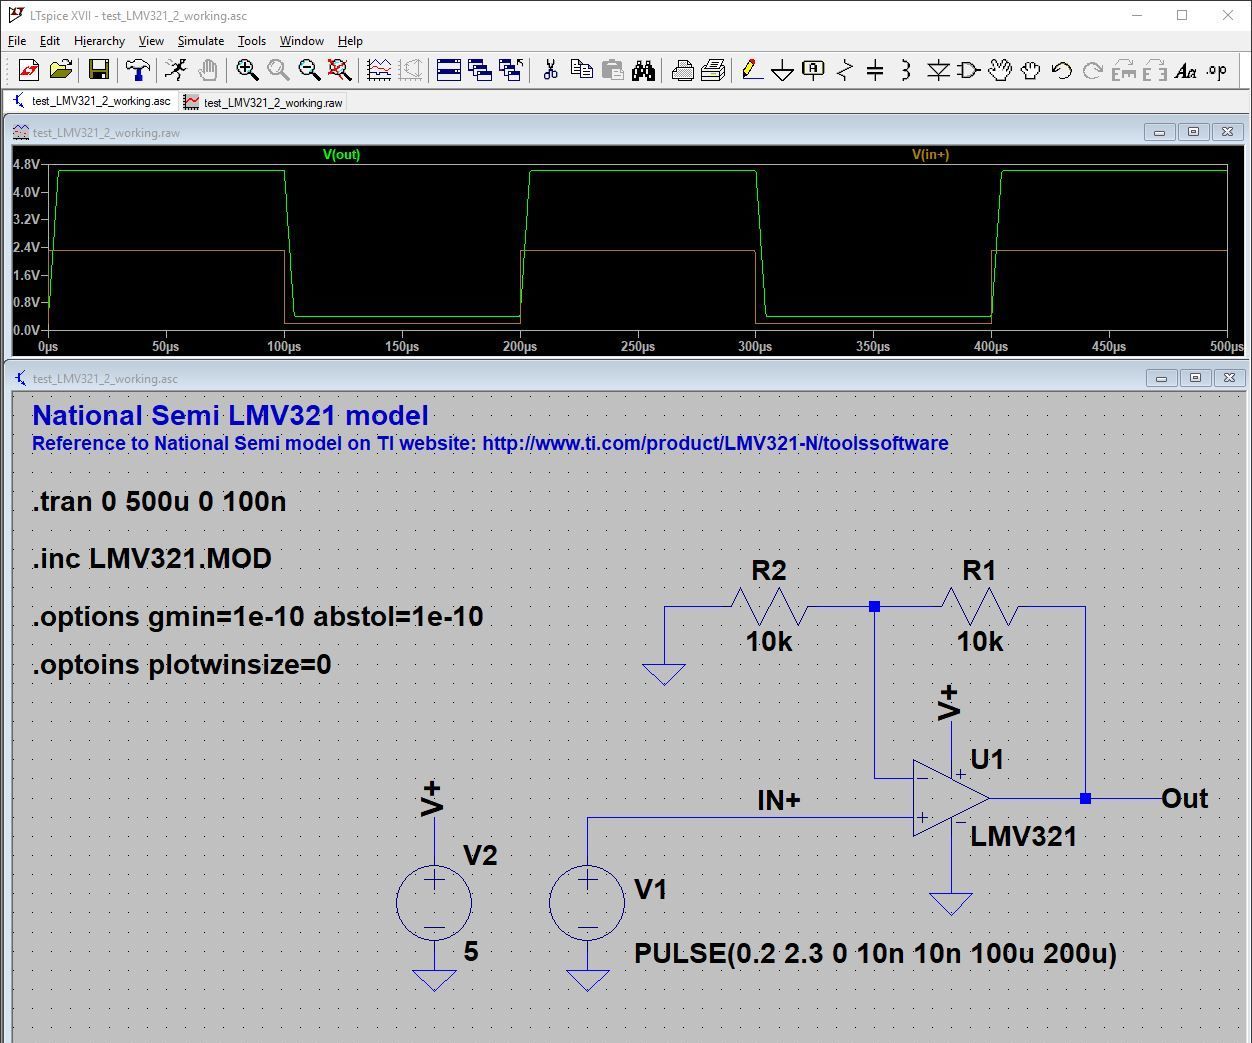Click the Undo icon
The height and width of the screenshot is (1043, 1252).
pyautogui.click(x=1060, y=70)
